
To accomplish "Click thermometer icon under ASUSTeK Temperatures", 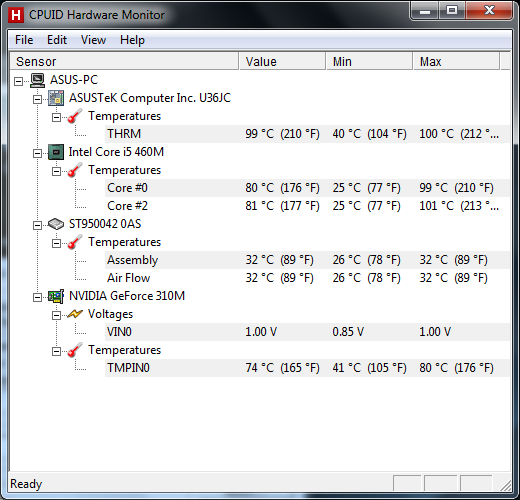I will pyautogui.click(x=75, y=116).
